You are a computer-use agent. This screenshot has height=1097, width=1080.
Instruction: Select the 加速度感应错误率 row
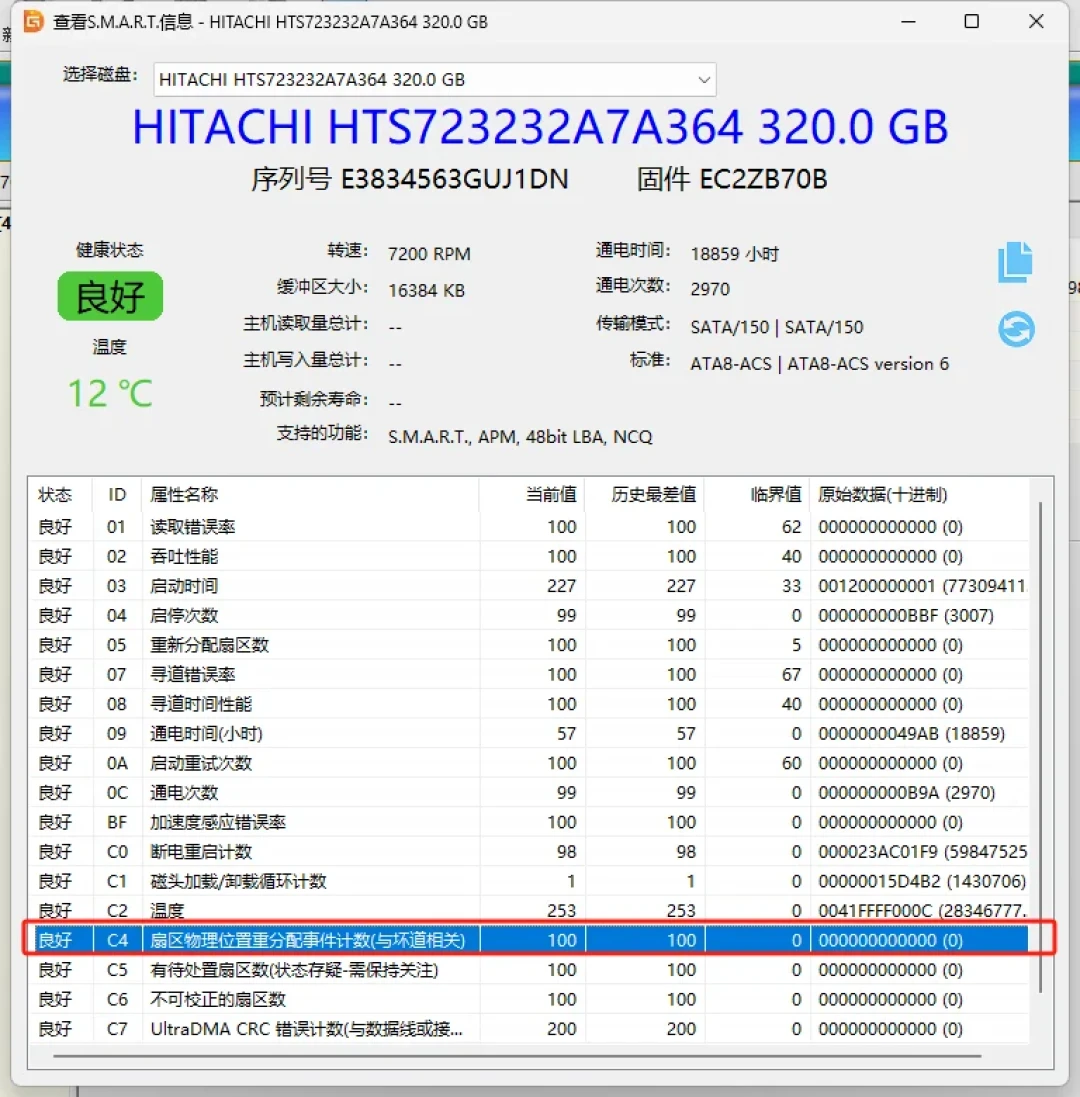pos(529,822)
